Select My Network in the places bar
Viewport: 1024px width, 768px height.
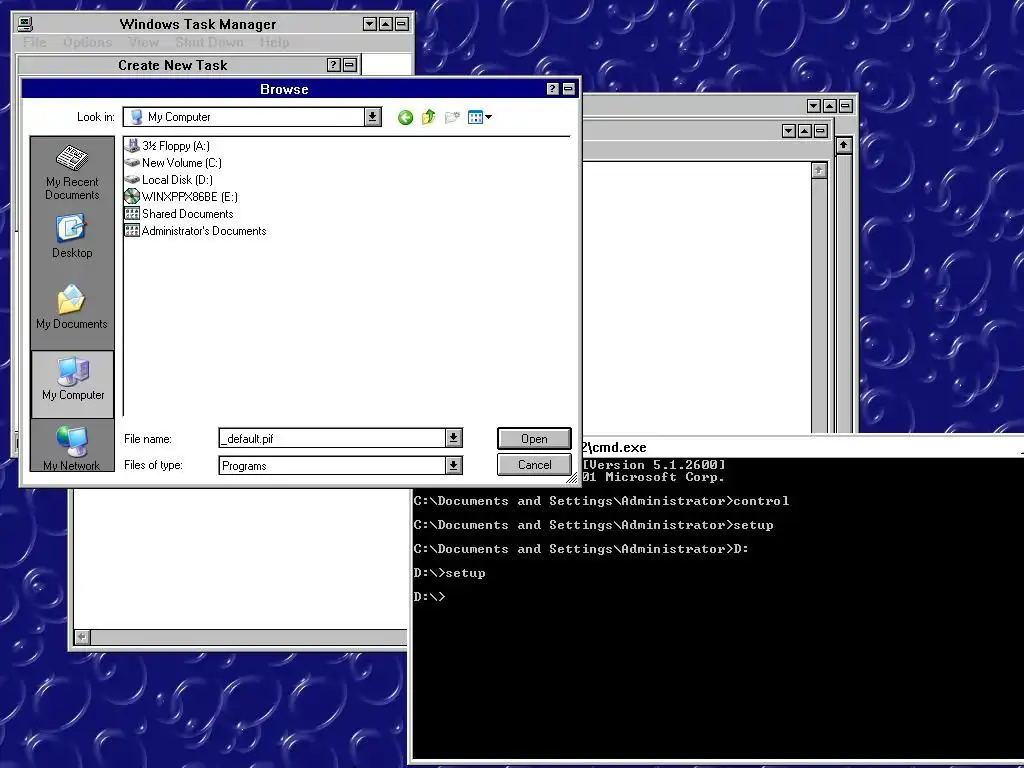[72, 448]
